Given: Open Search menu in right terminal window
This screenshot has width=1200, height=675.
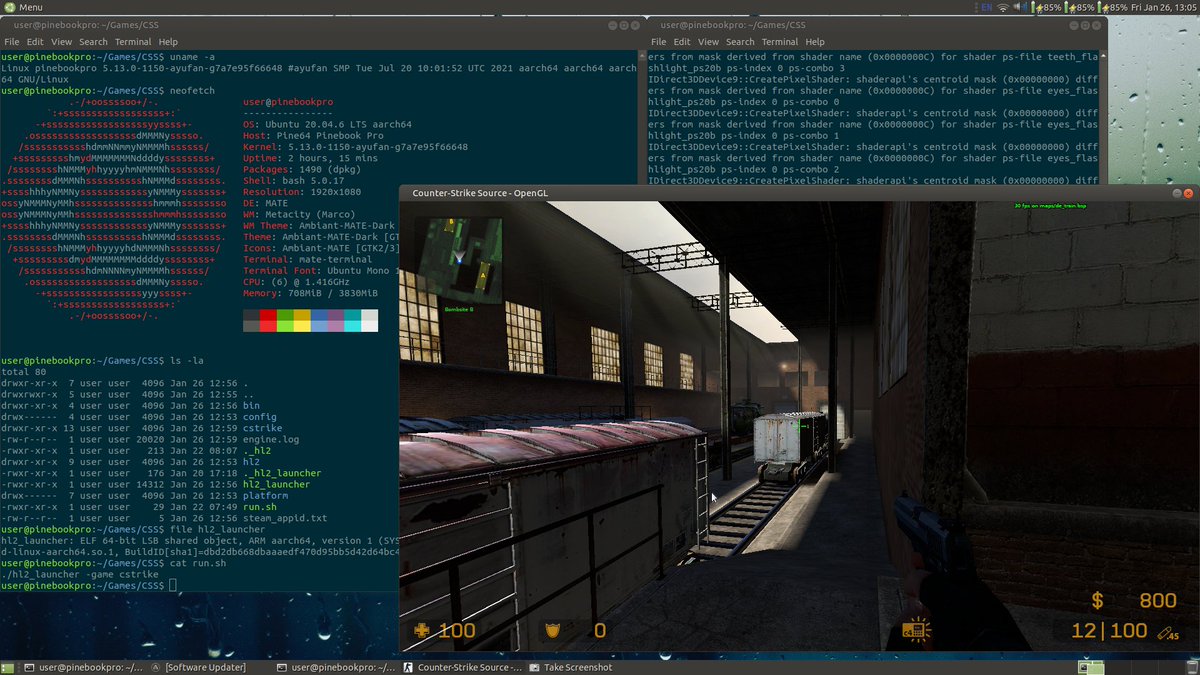Looking at the screenshot, I should point(740,42).
